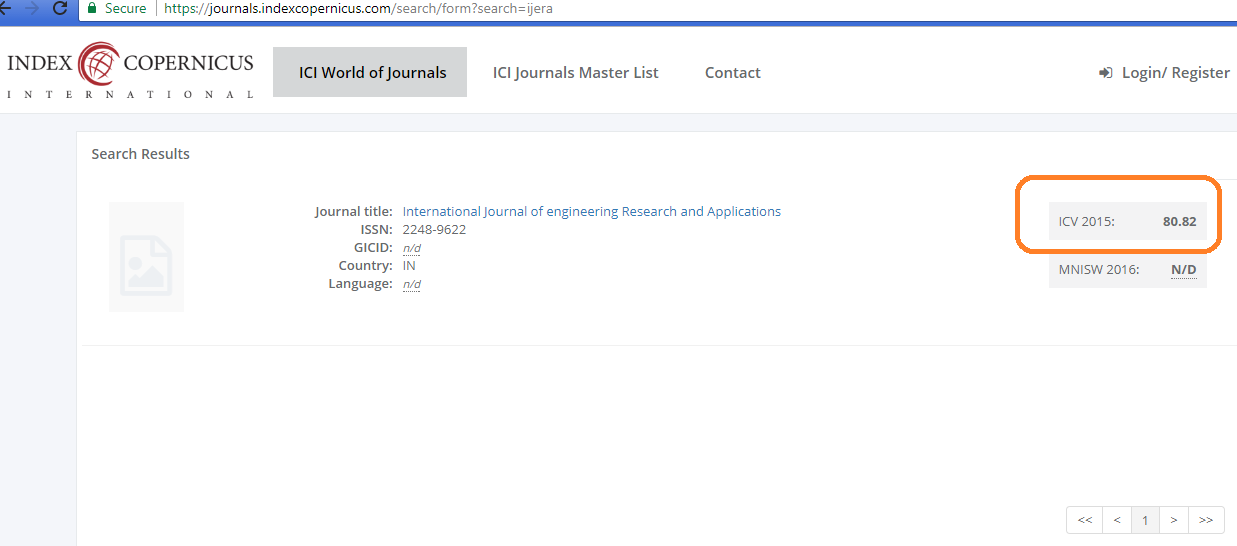1237x546 pixels.
Task: Click the Login/ Register link
Action: pos(1176,72)
